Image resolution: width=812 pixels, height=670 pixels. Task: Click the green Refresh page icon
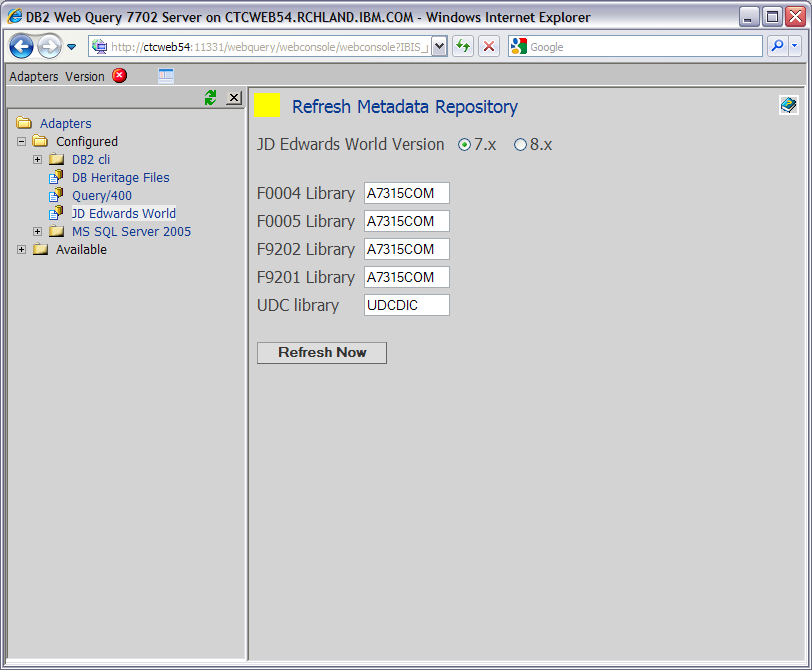pyautogui.click(x=463, y=47)
